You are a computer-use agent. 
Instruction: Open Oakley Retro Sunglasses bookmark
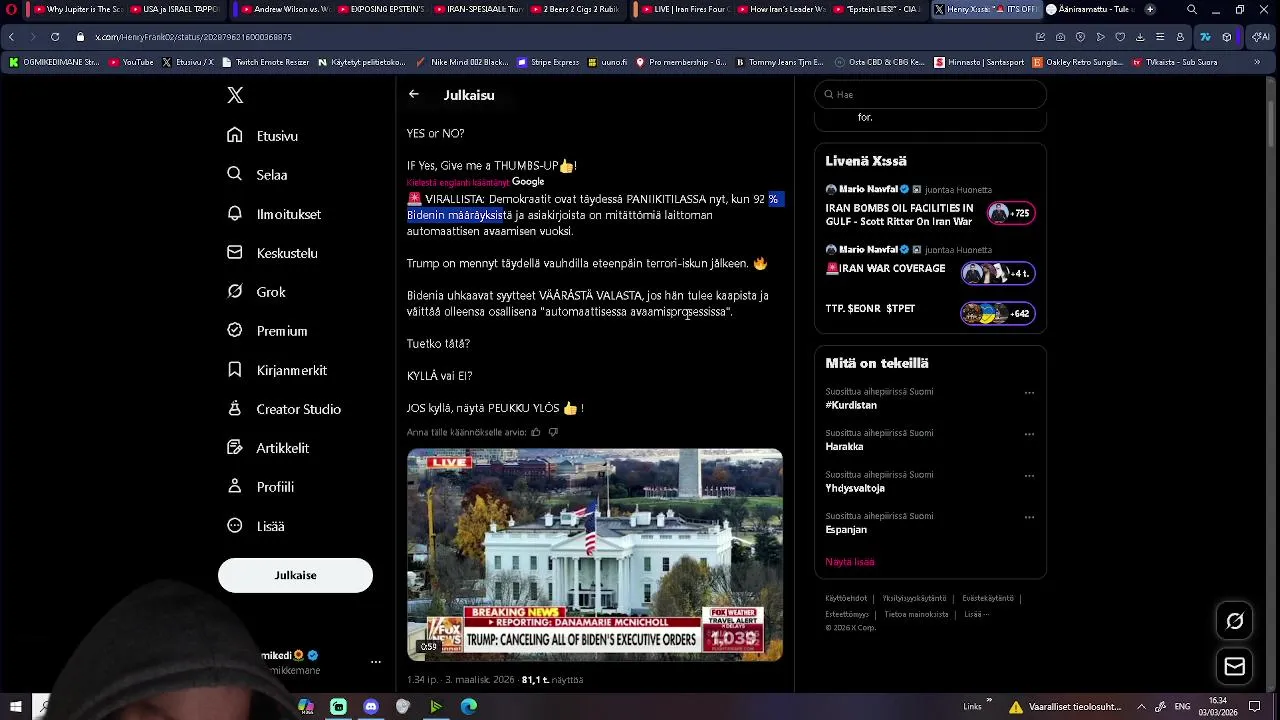[1077, 62]
